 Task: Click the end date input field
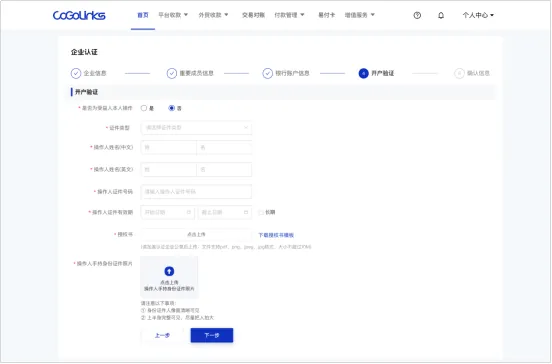225,212
